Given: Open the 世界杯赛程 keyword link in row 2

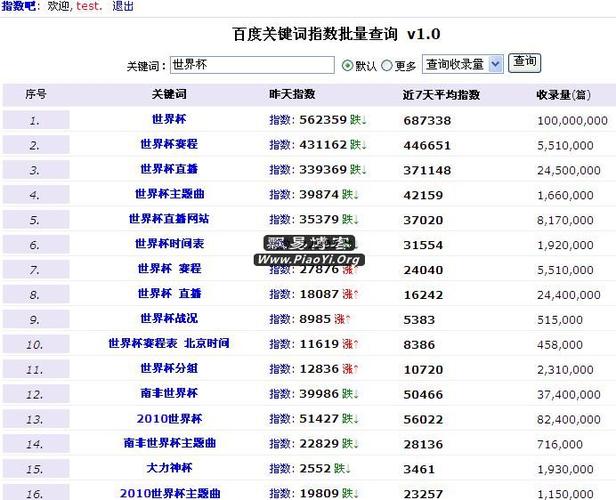Looking at the screenshot, I should 169,144.
